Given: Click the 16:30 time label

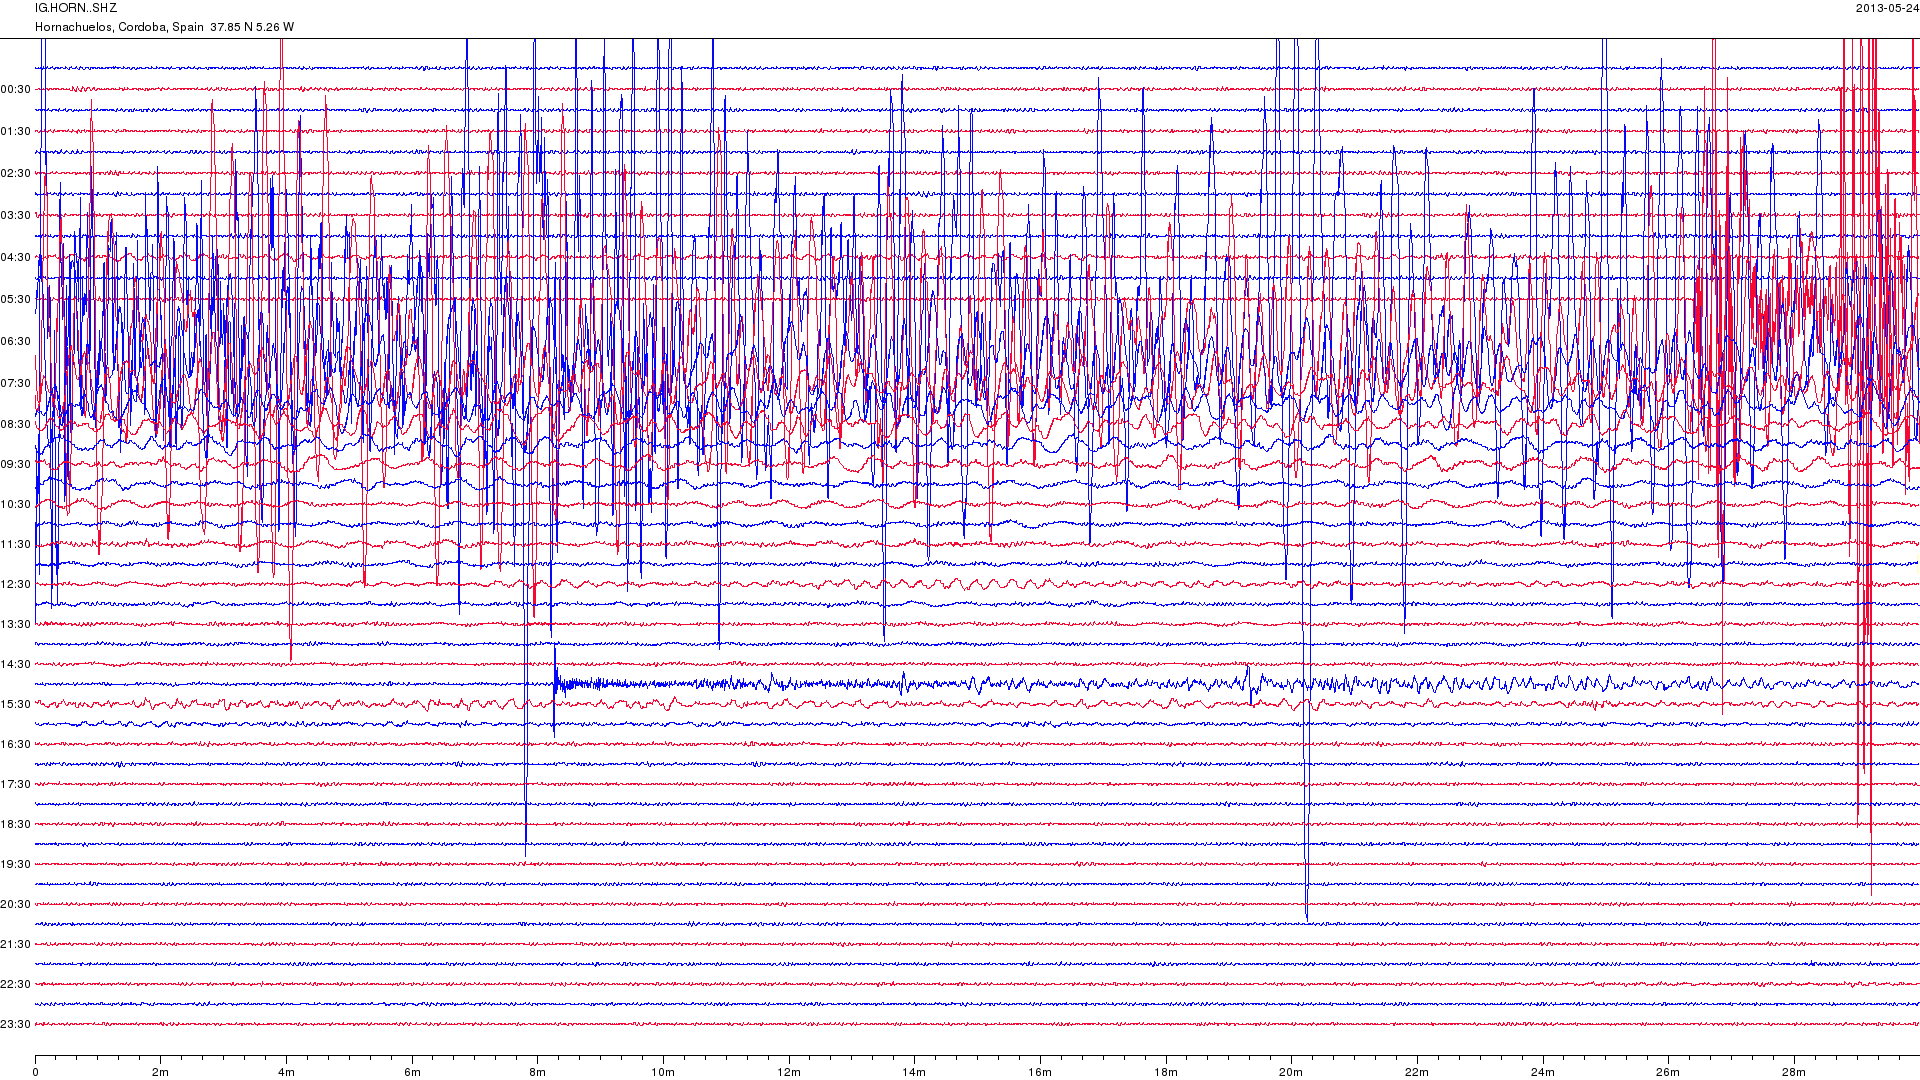Looking at the screenshot, I should coord(16,745).
